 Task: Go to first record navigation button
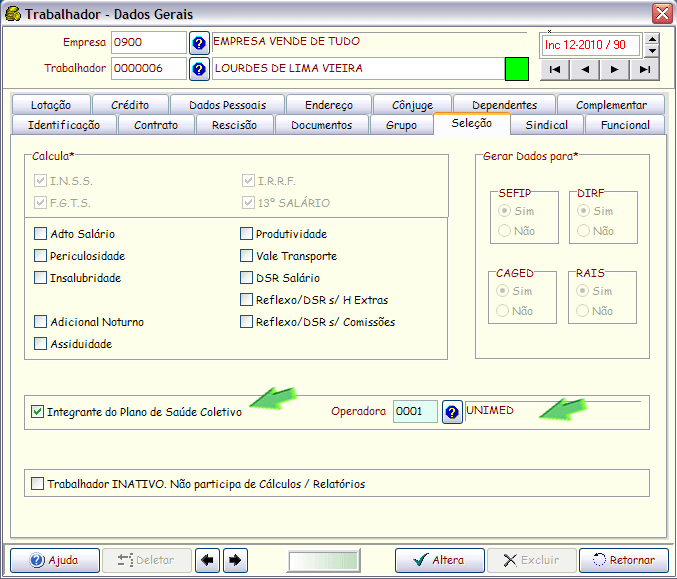pos(555,70)
